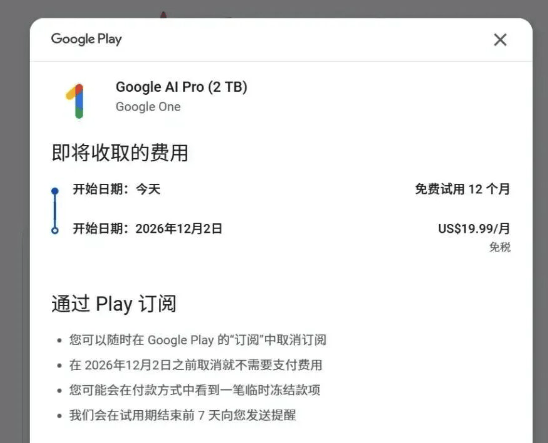
Task: Click the 通过 Play 订阅 heading
Action: point(114,303)
